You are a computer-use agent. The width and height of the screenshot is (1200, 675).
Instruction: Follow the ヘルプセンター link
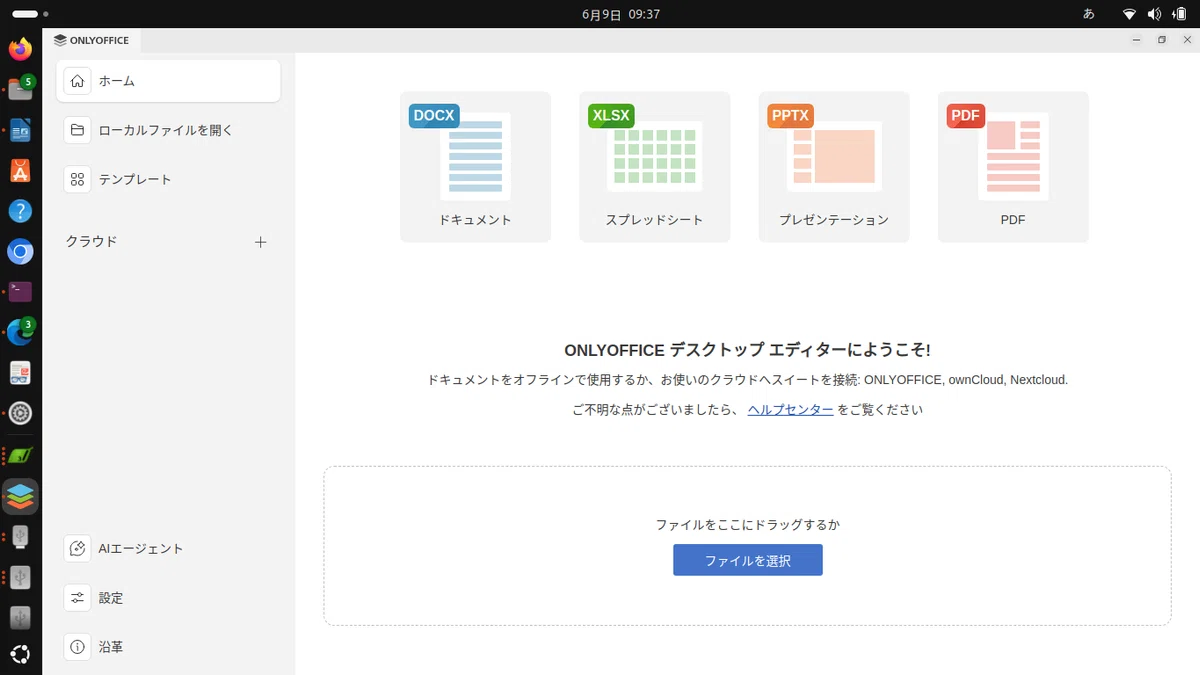click(x=790, y=409)
